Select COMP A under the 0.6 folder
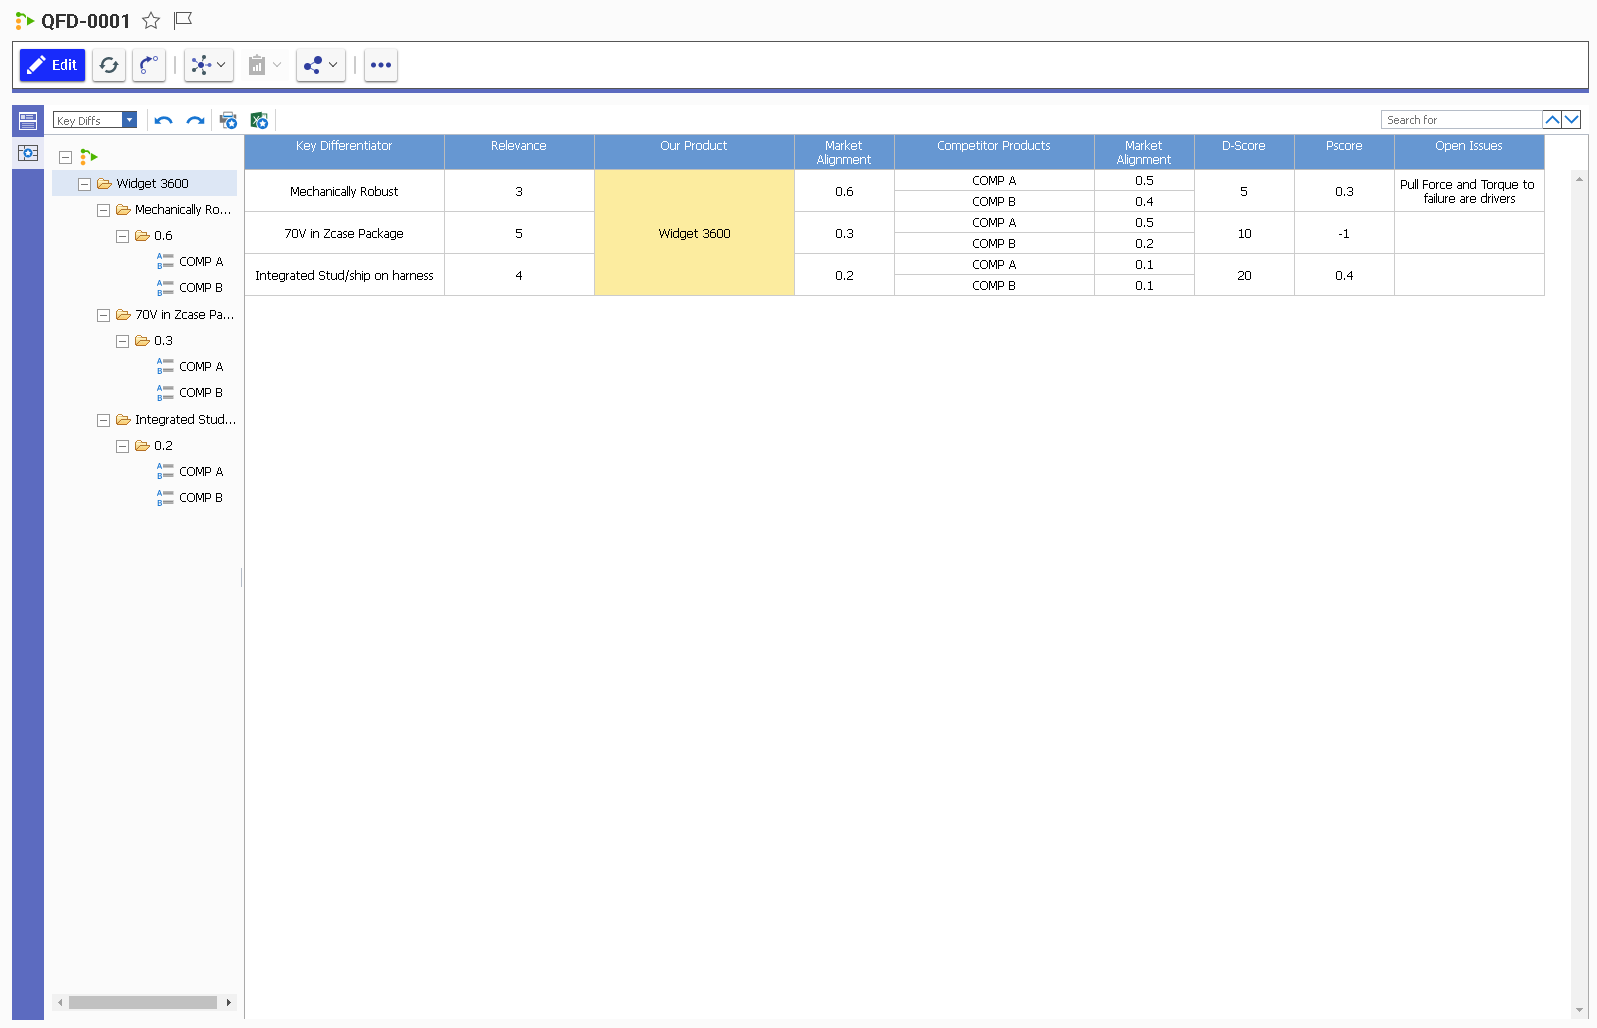 [201, 262]
